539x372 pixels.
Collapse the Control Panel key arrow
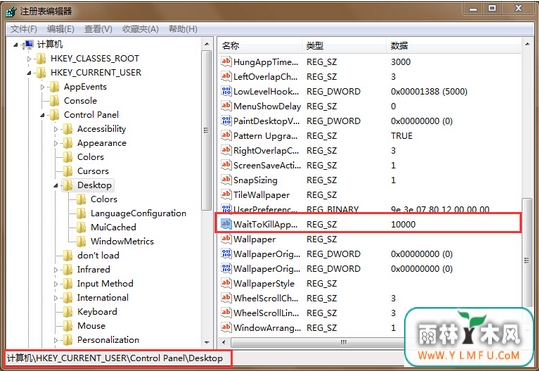tap(43, 115)
